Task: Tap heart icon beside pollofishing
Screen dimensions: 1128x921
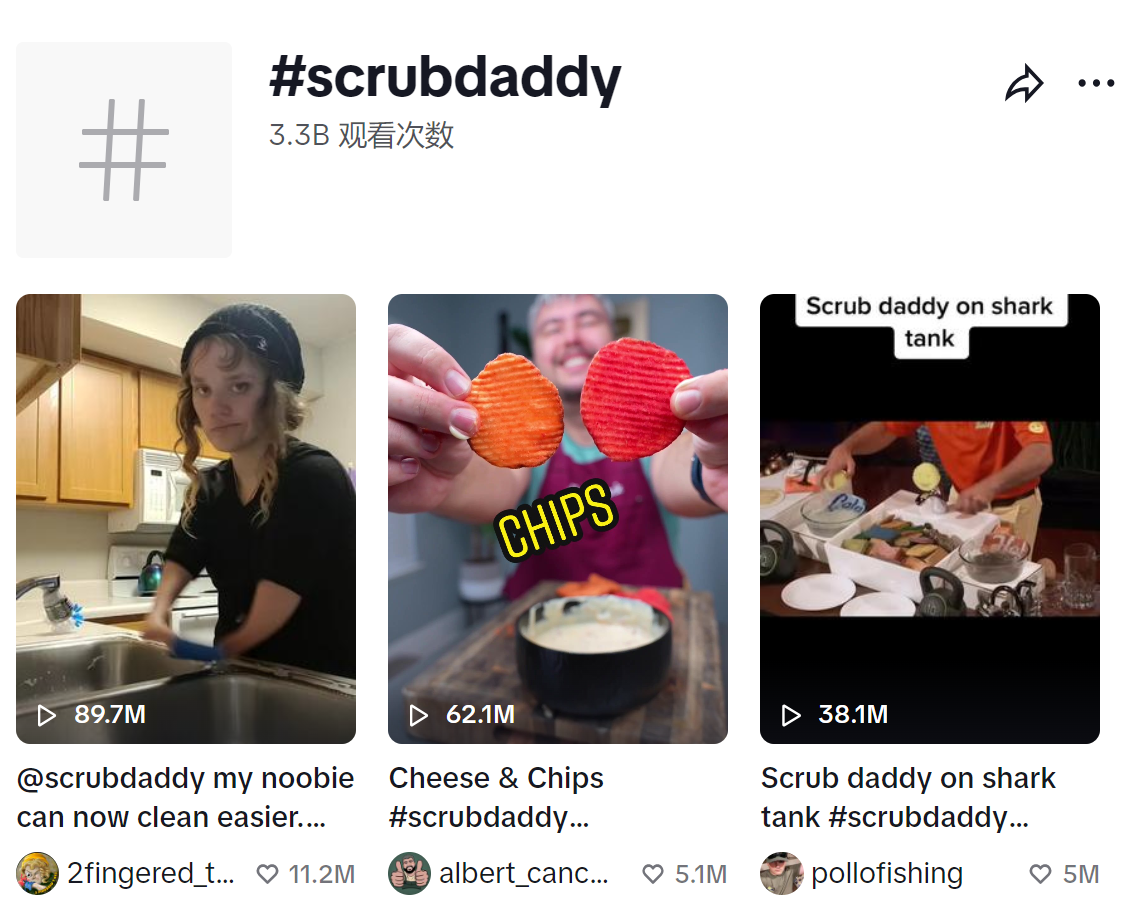Action: click(1040, 874)
